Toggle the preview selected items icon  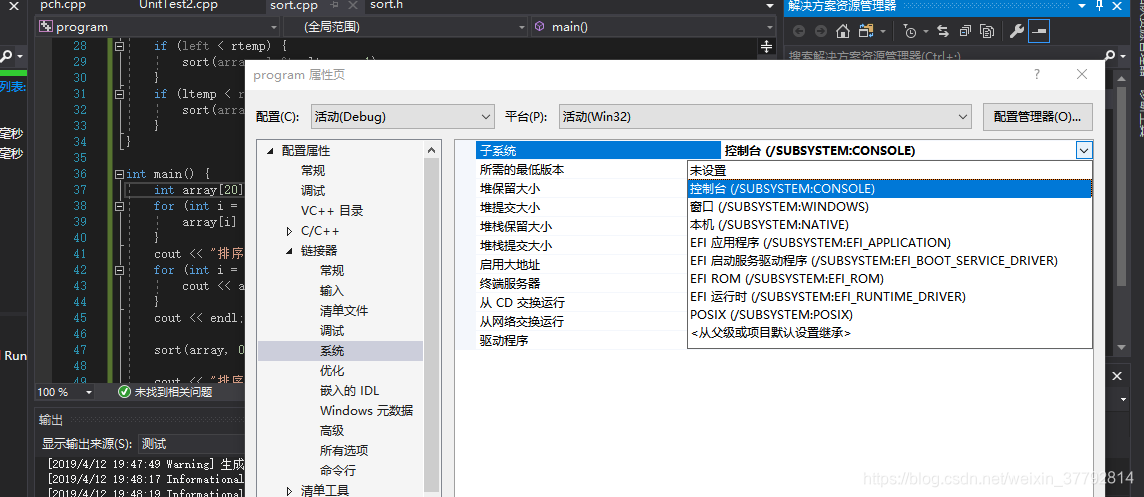(x=1039, y=31)
